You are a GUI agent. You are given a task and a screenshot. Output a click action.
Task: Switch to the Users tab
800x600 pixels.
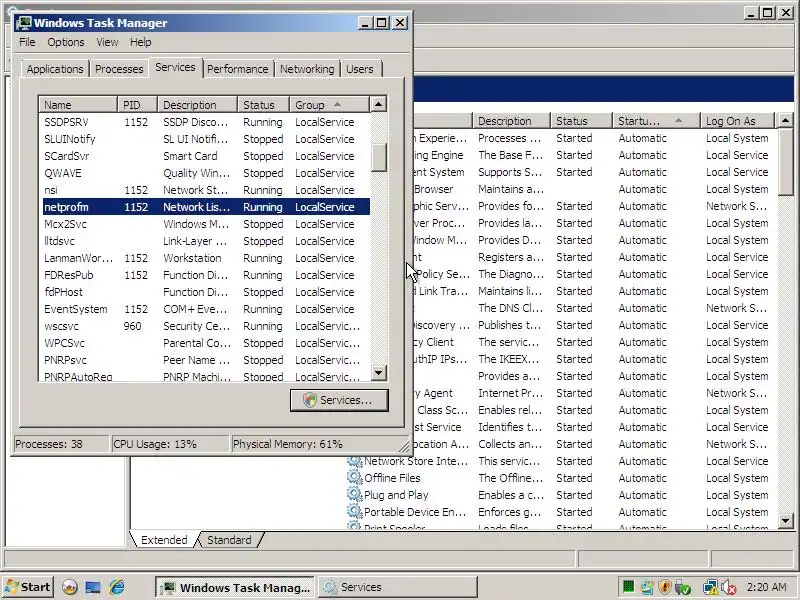click(360, 69)
